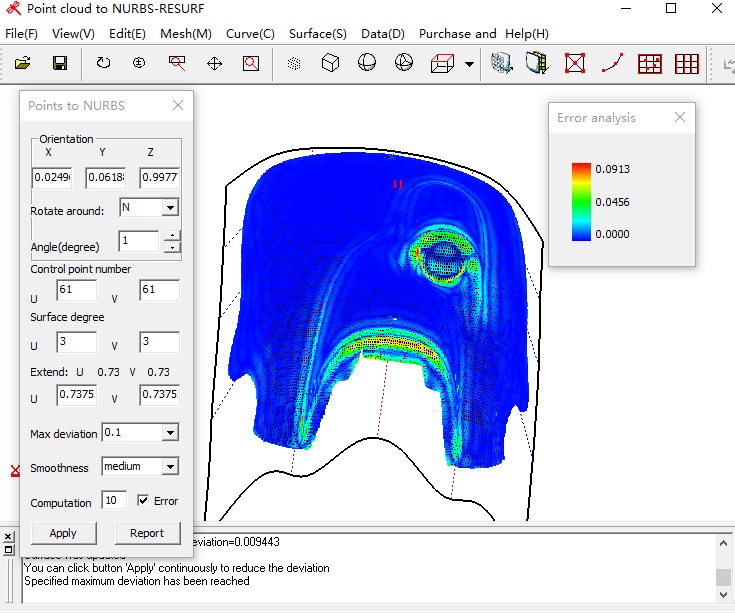Click the last red grid toolbar icon
This screenshot has width=735, height=613.
coord(687,64)
